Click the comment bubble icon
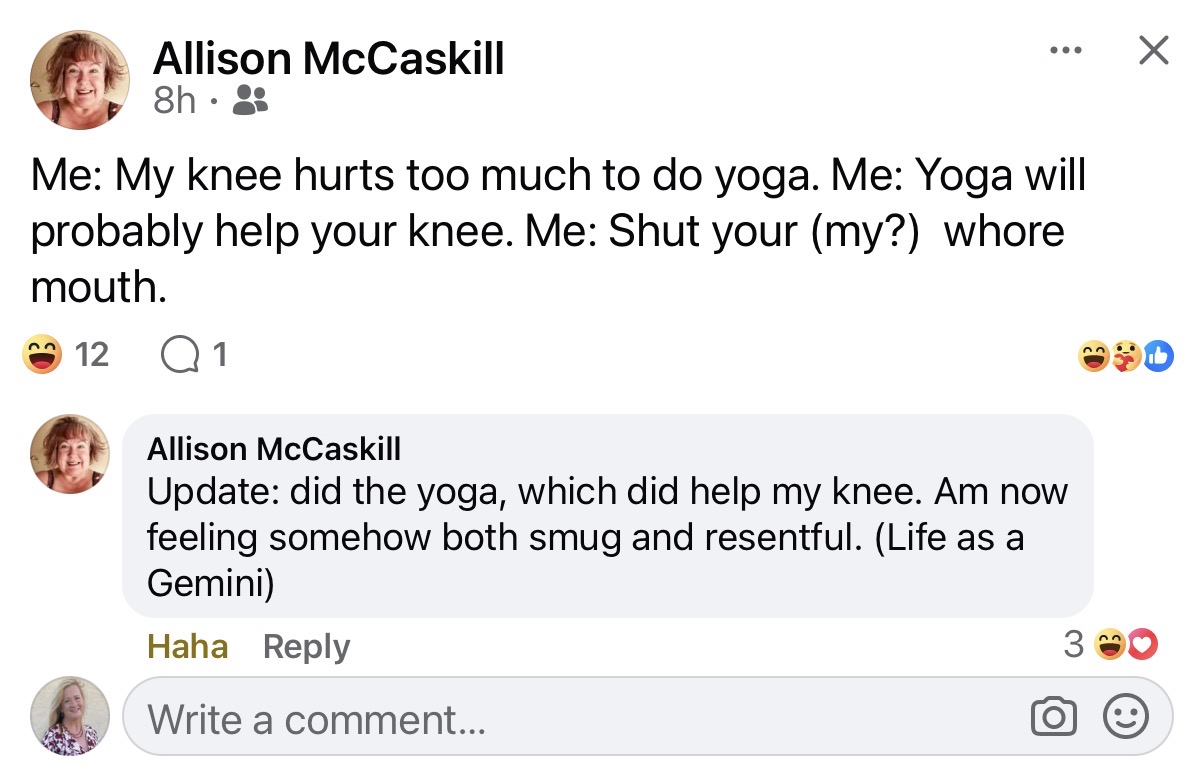This screenshot has height=771, width=1196. click(182, 354)
